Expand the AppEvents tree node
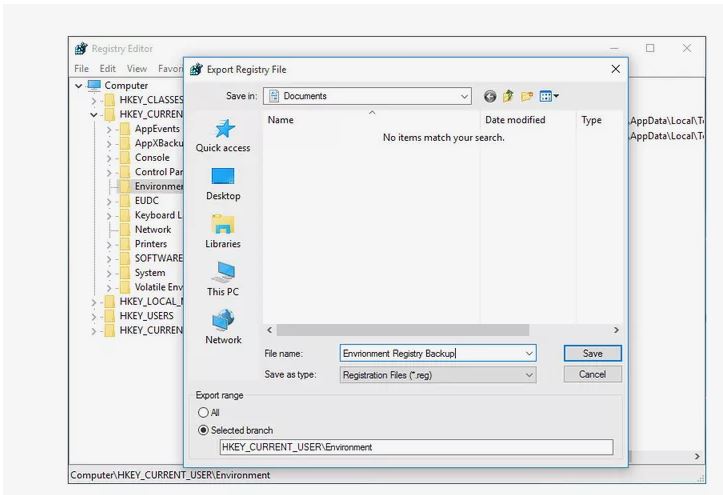This screenshot has height=495, width=723. coord(109,130)
